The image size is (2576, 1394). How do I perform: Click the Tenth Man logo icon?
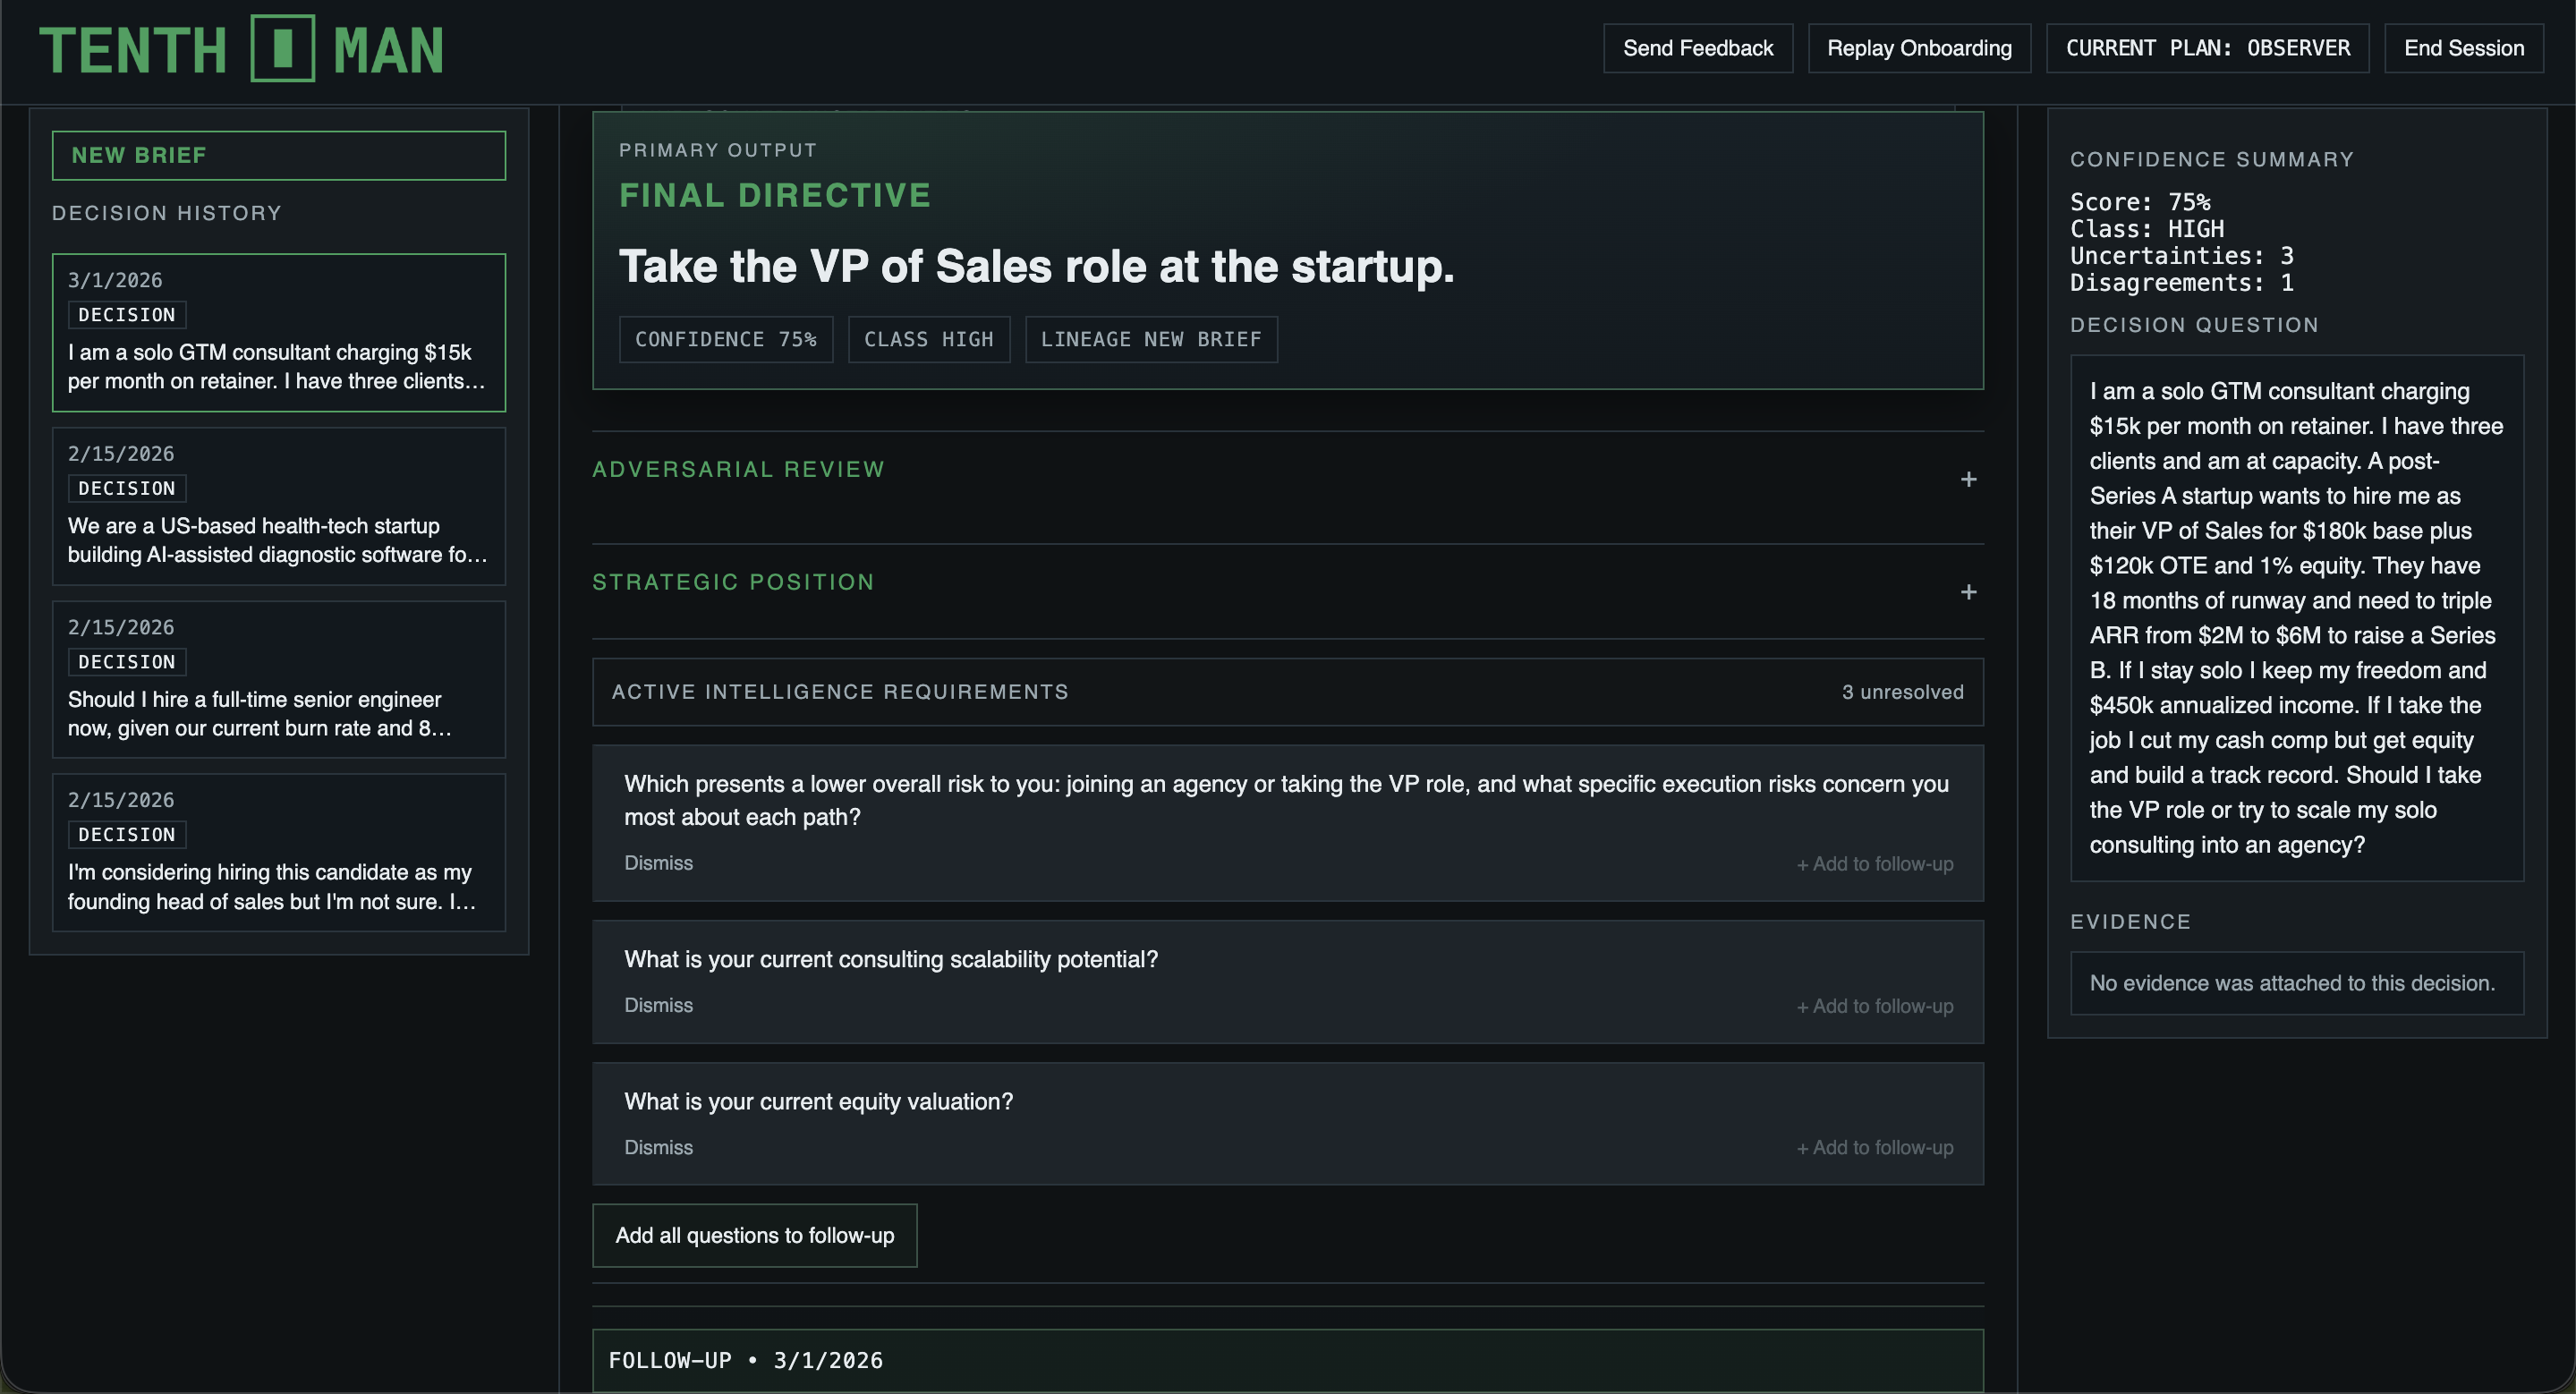tap(282, 48)
